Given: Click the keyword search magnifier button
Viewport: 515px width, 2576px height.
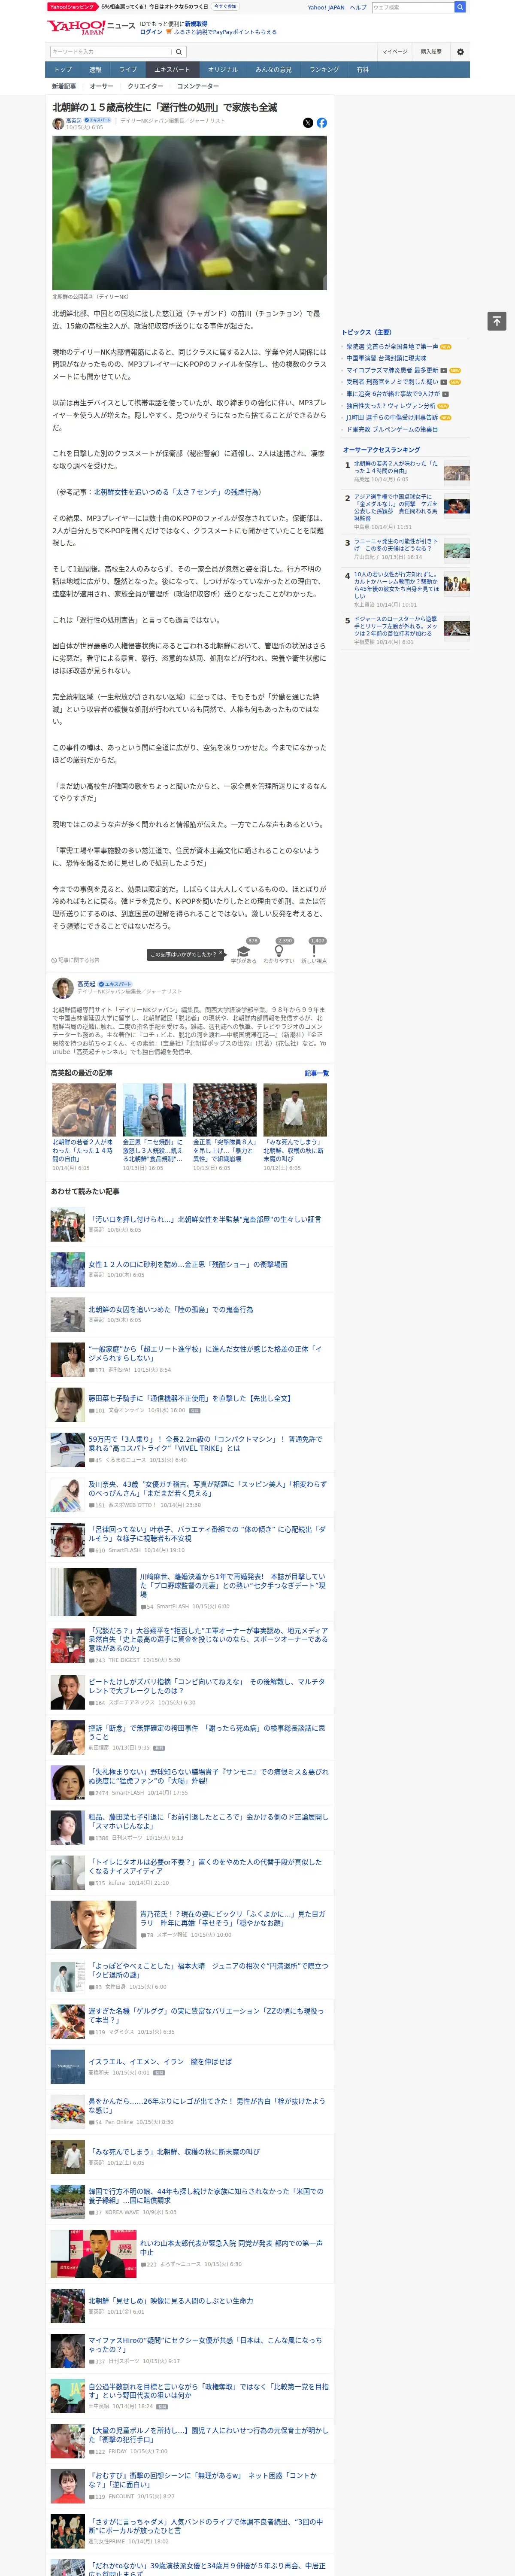Looking at the screenshot, I should point(179,52).
